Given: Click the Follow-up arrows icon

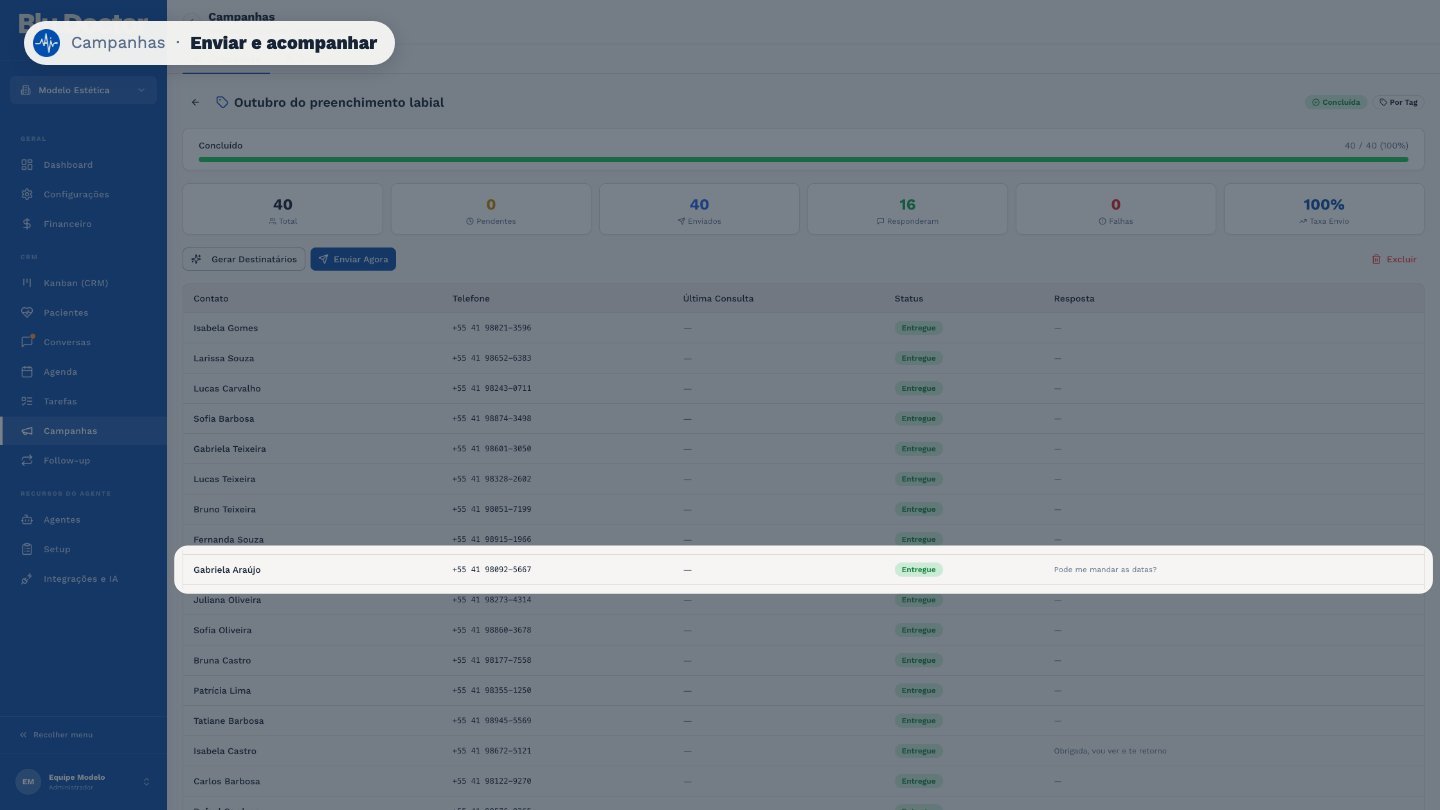Looking at the screenshot, I should 27,461.
